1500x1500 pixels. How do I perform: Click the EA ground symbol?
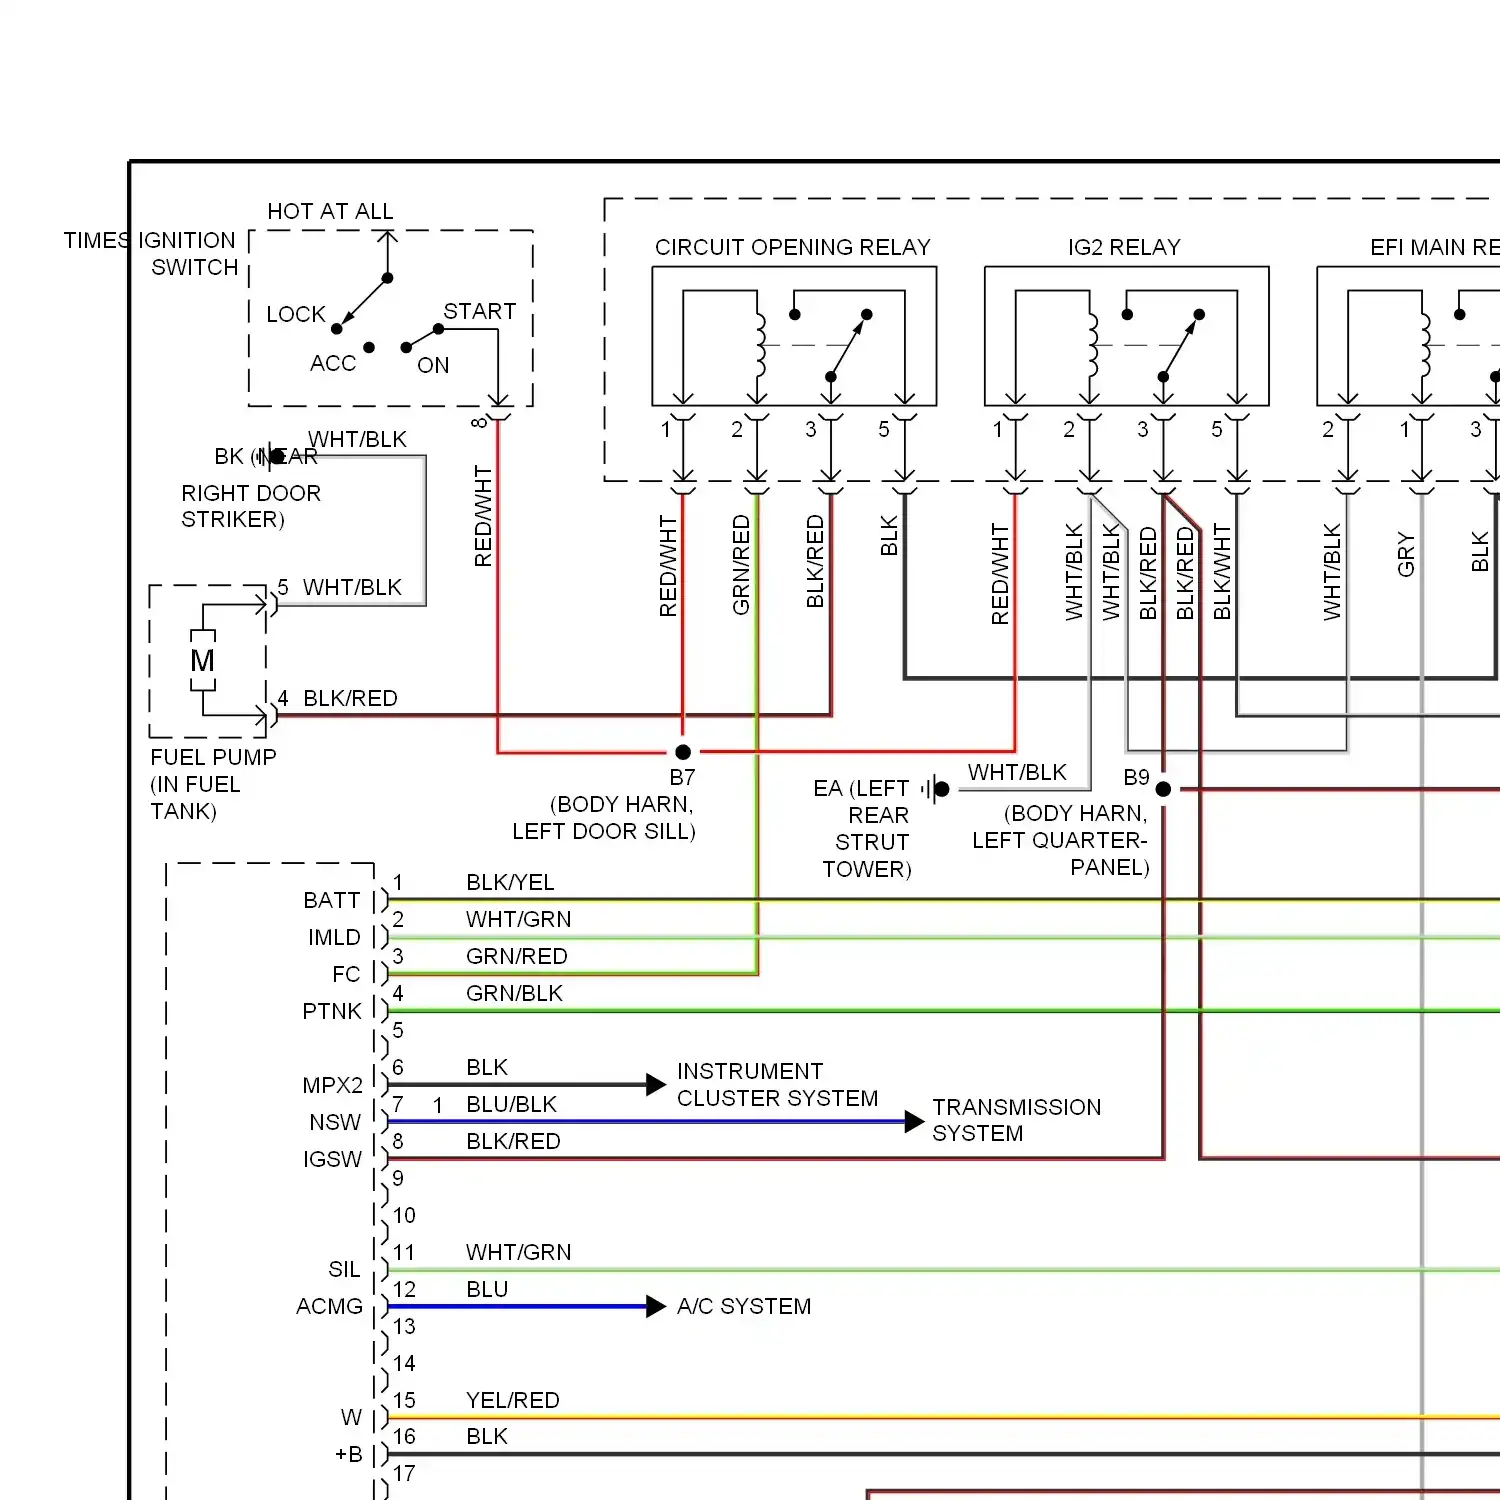(936, 789)
